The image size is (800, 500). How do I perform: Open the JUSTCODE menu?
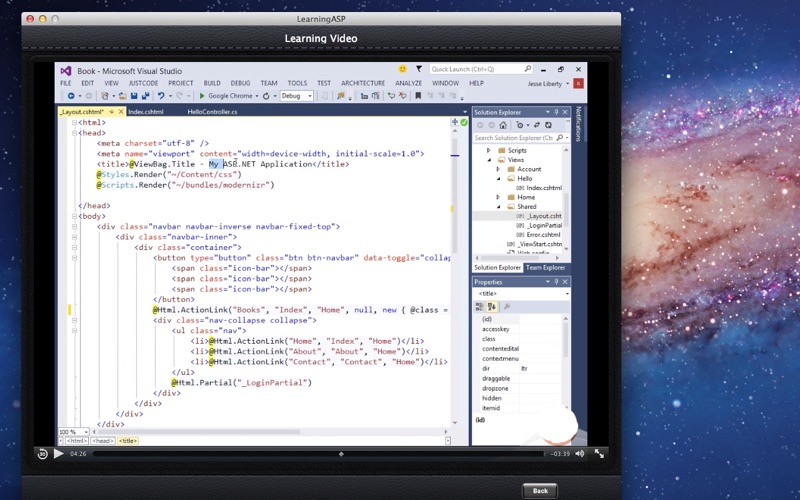pyautogui.click(x=143, y=83)
